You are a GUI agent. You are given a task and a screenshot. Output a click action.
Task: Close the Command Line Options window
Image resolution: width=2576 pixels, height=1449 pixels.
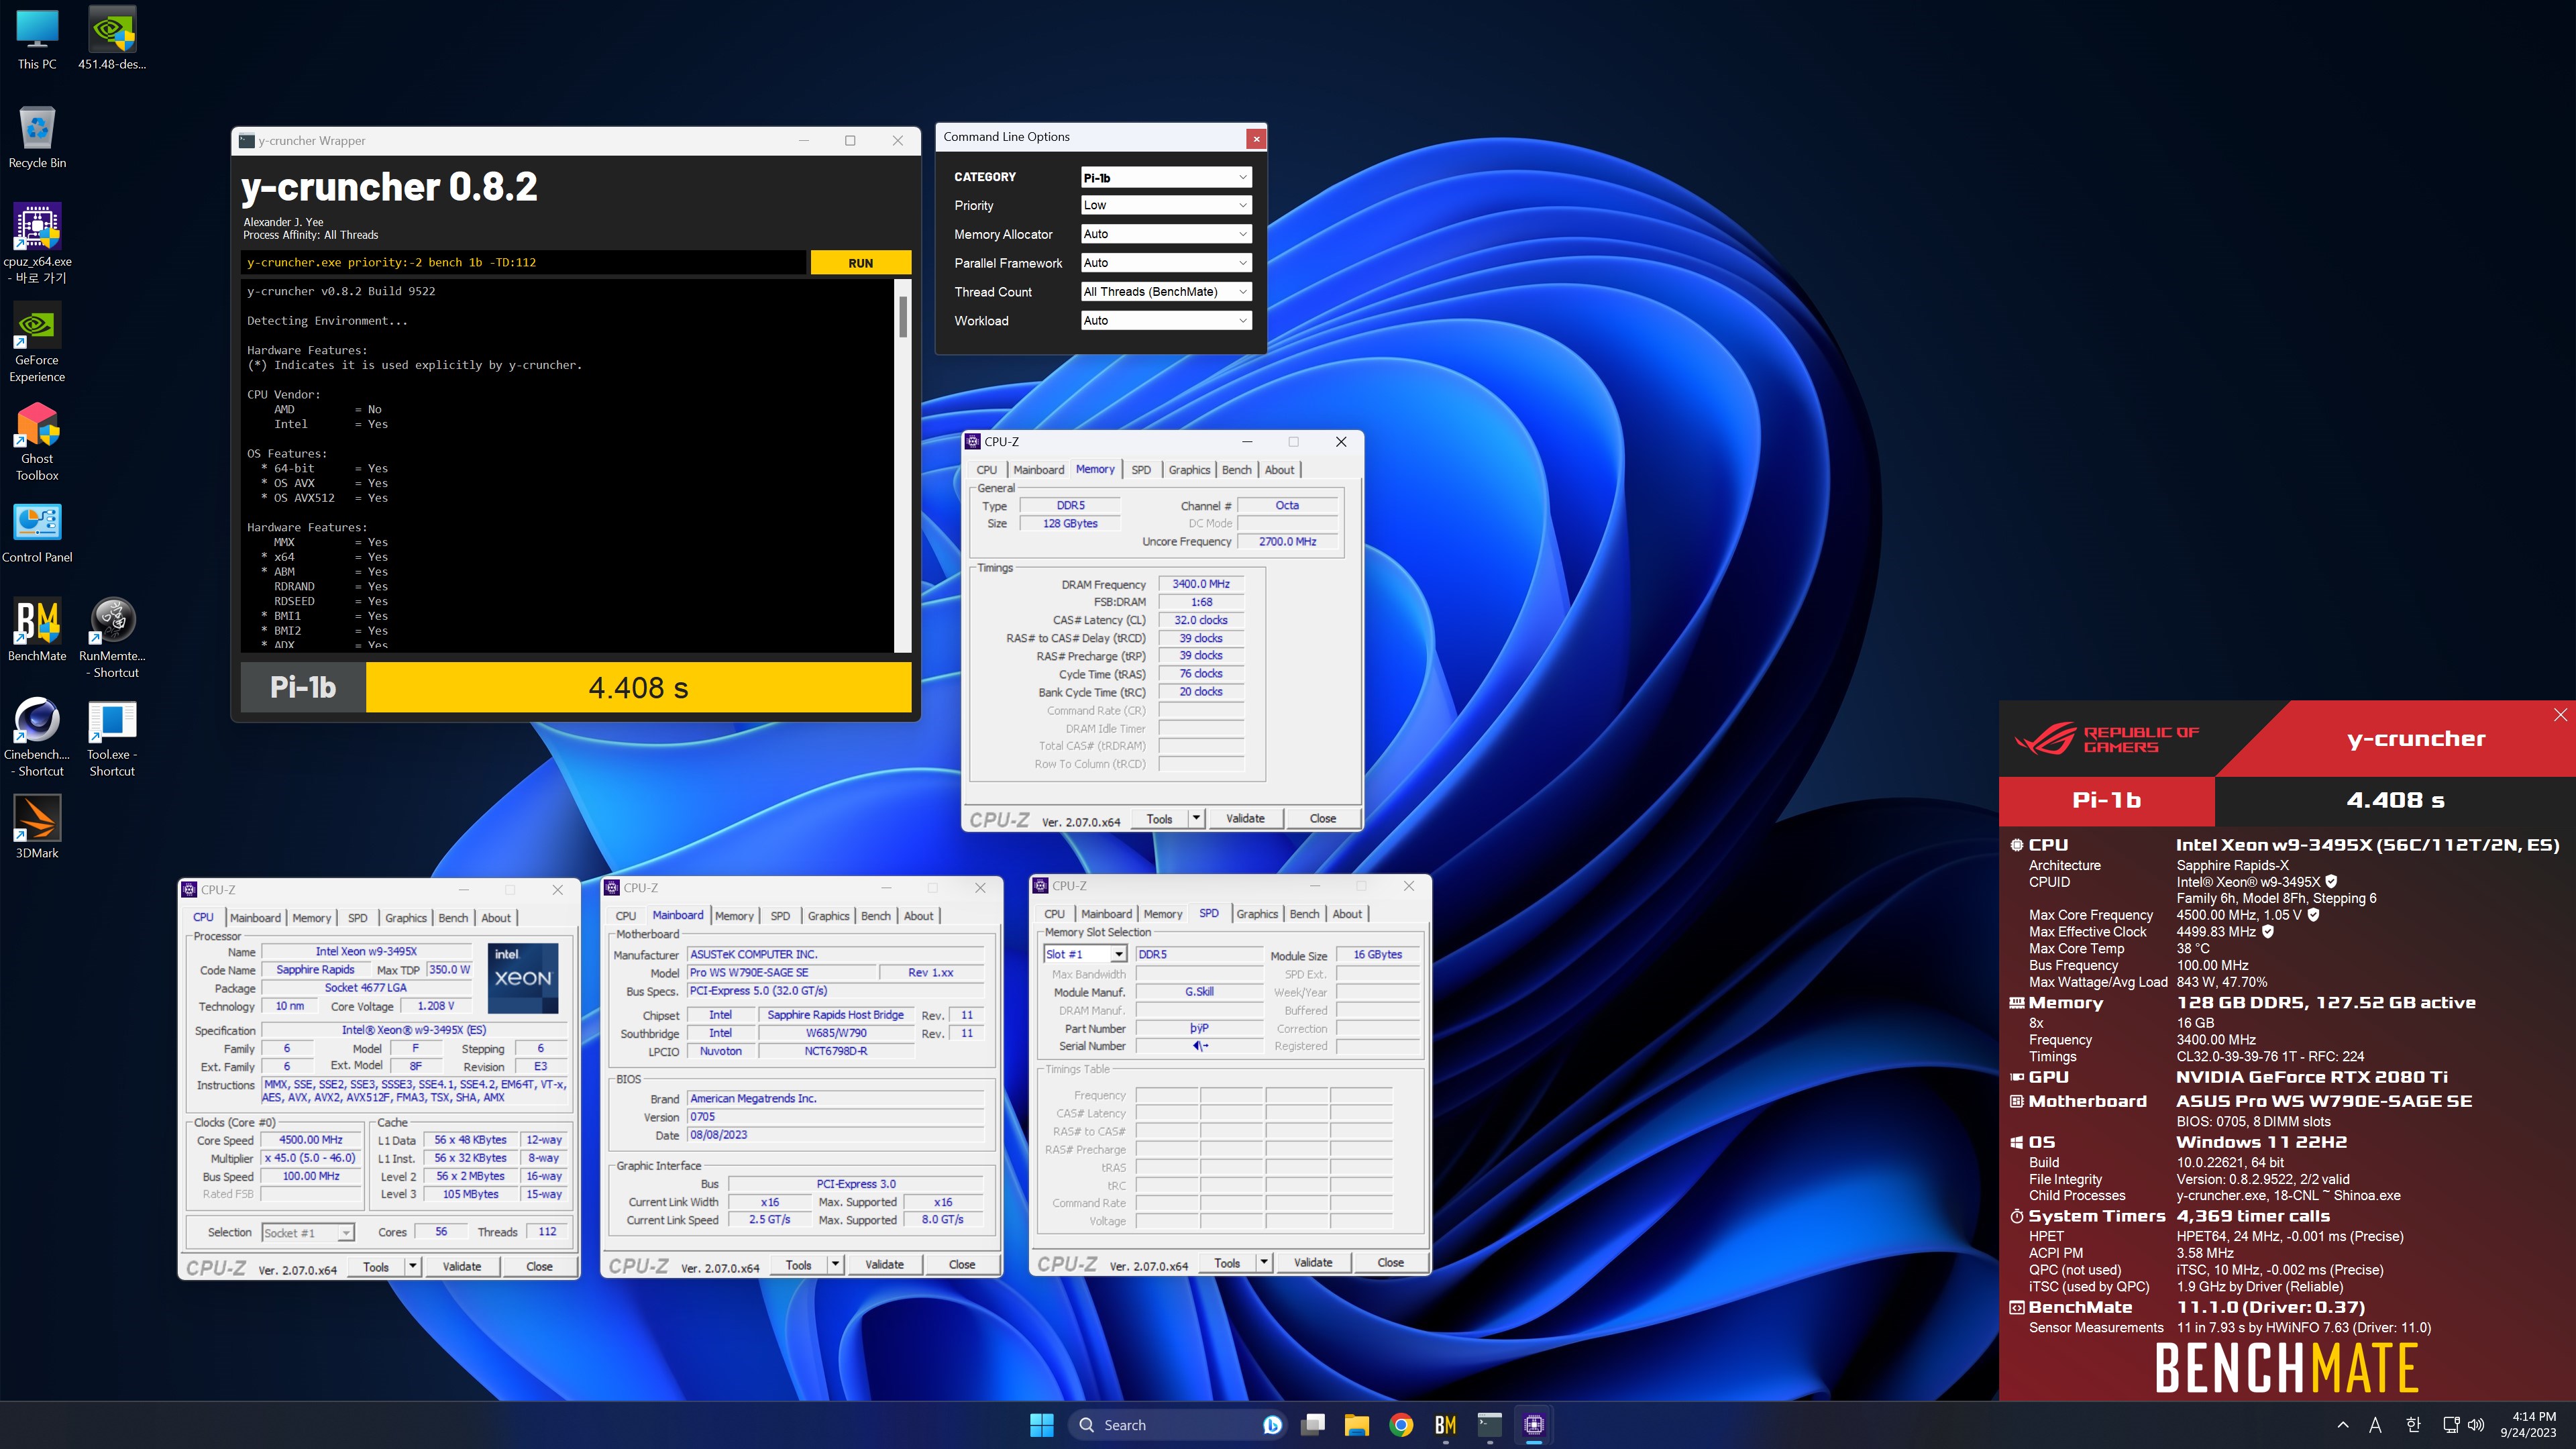point(1256,138)
